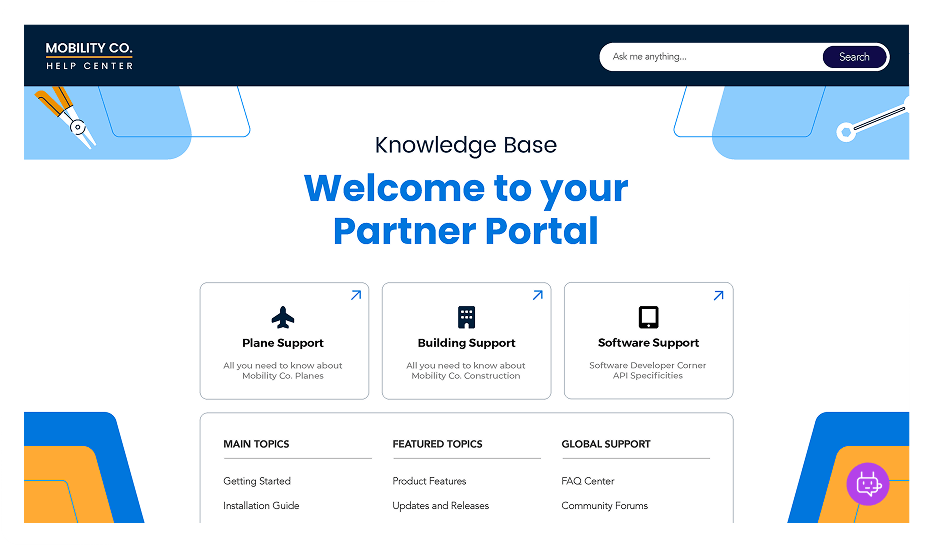This screenshot has height=546, width=933.
Task: Select the Plane Support title
Action: pyautogui.click(x=283, y=343)
